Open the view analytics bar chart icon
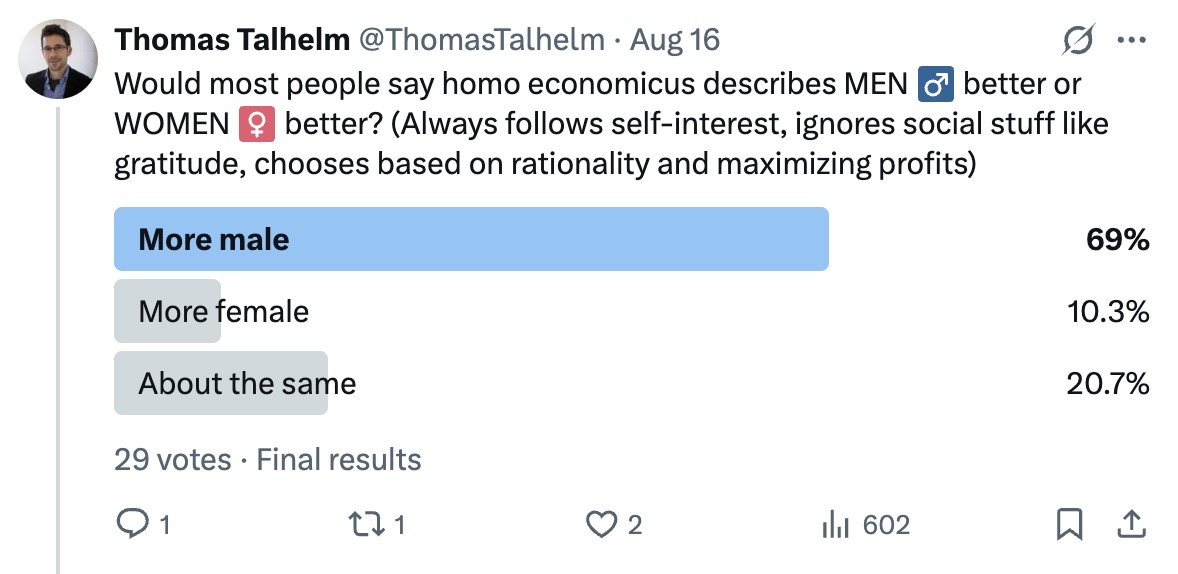 pos(834,524)
